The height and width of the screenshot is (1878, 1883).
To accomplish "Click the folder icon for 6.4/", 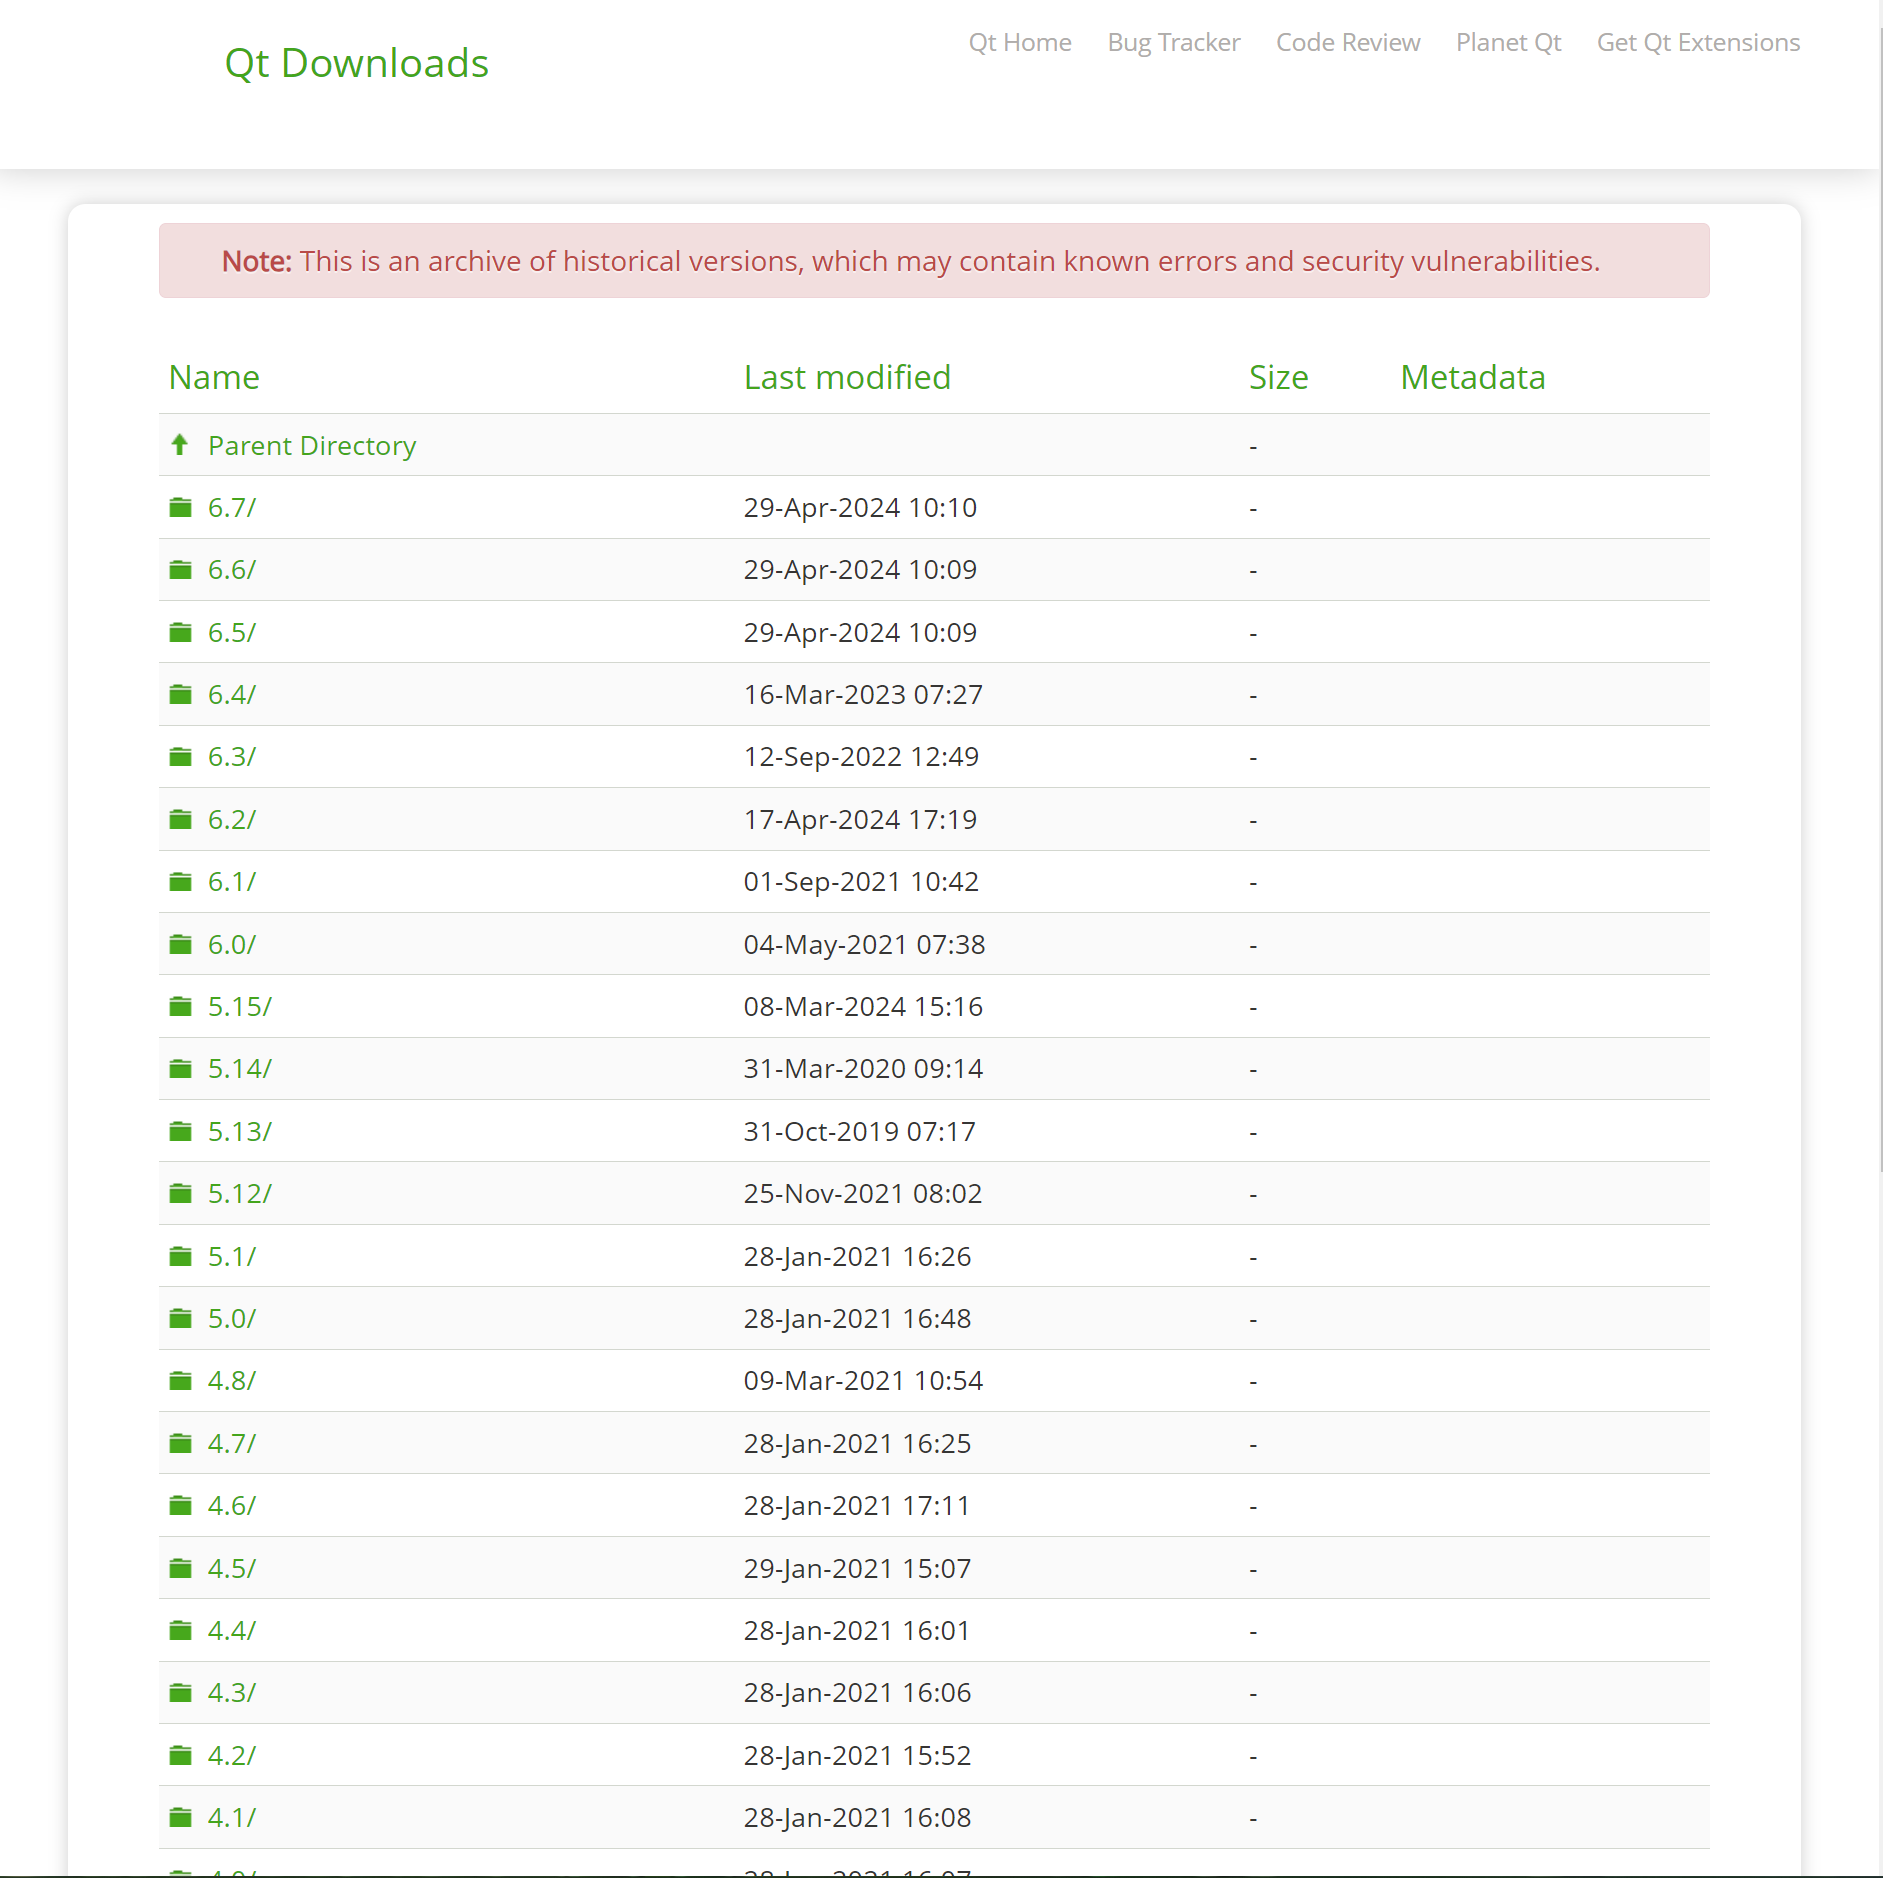I will click(x=180, y=695).
